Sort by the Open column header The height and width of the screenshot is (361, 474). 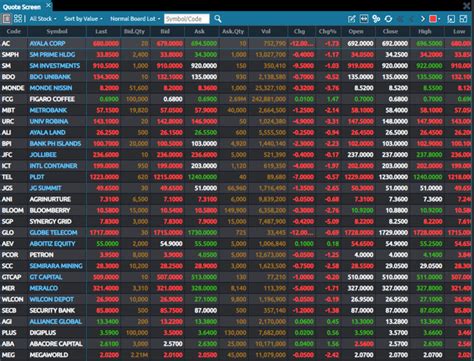(356, 32)
